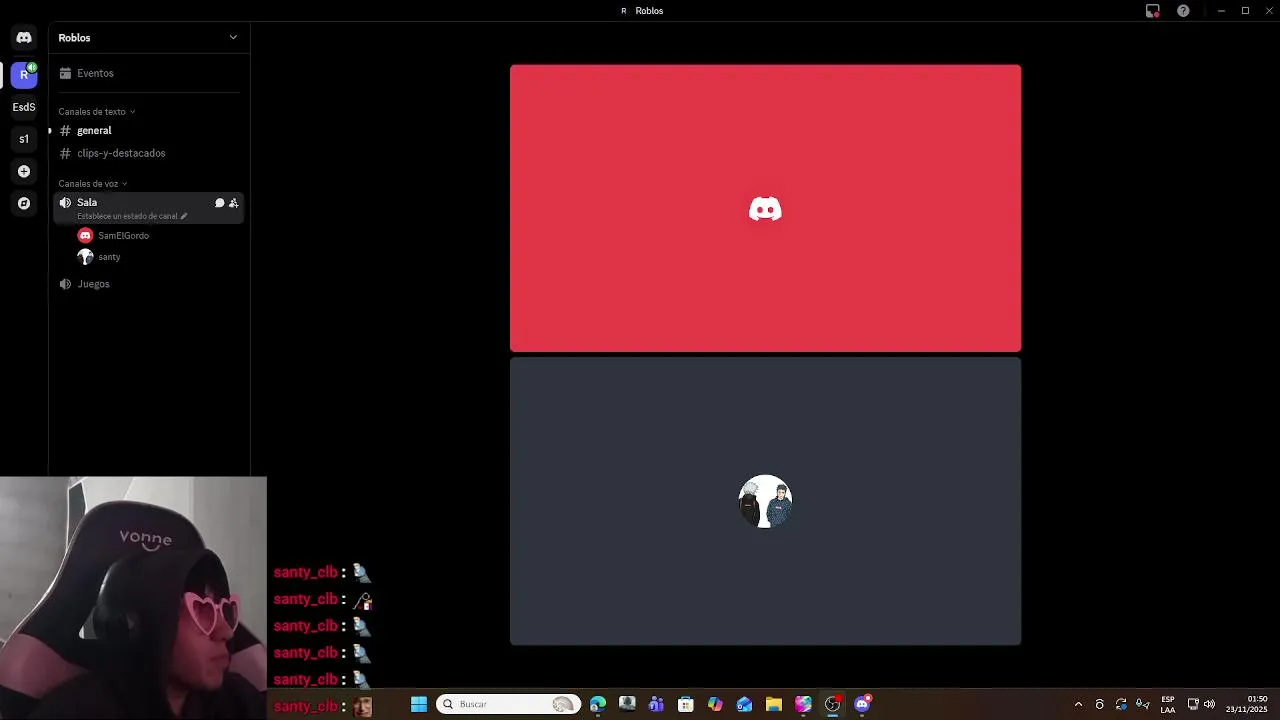Viewport: 1280px width, 720px height.
Task: Open Discord from the taskbar
Action: coord(862,704)
